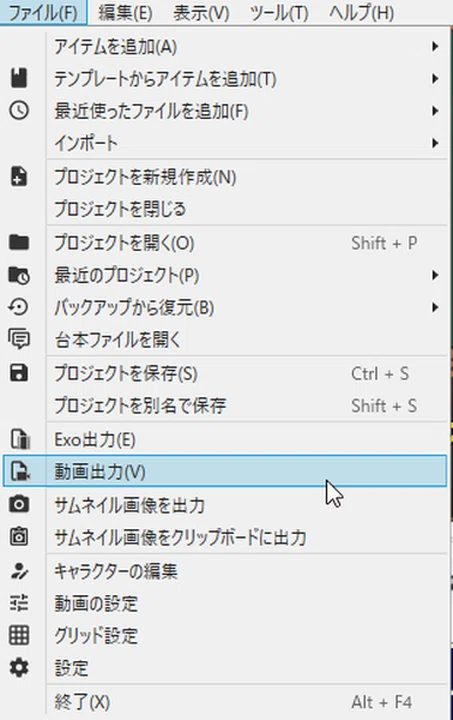
Task: Click the template save icon beside テンプレートからアイテムを追加
Action: click(19, 78)
